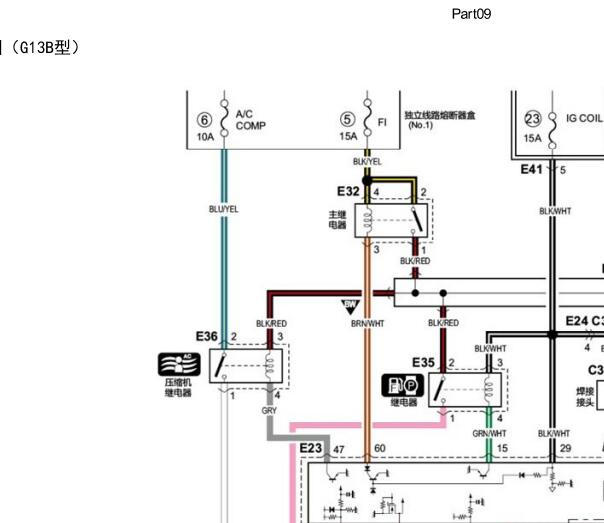
Task: Click the main relay E32 coil symbol
Action: tap(368, 221)
